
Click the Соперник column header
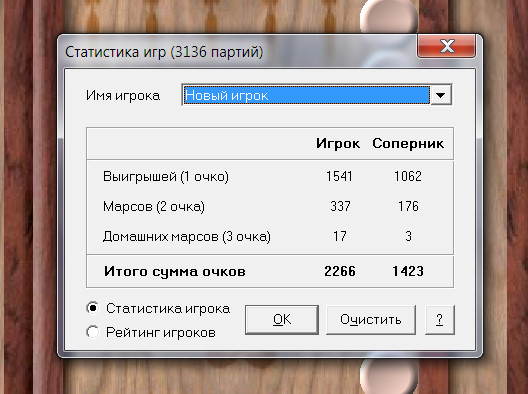408,144
